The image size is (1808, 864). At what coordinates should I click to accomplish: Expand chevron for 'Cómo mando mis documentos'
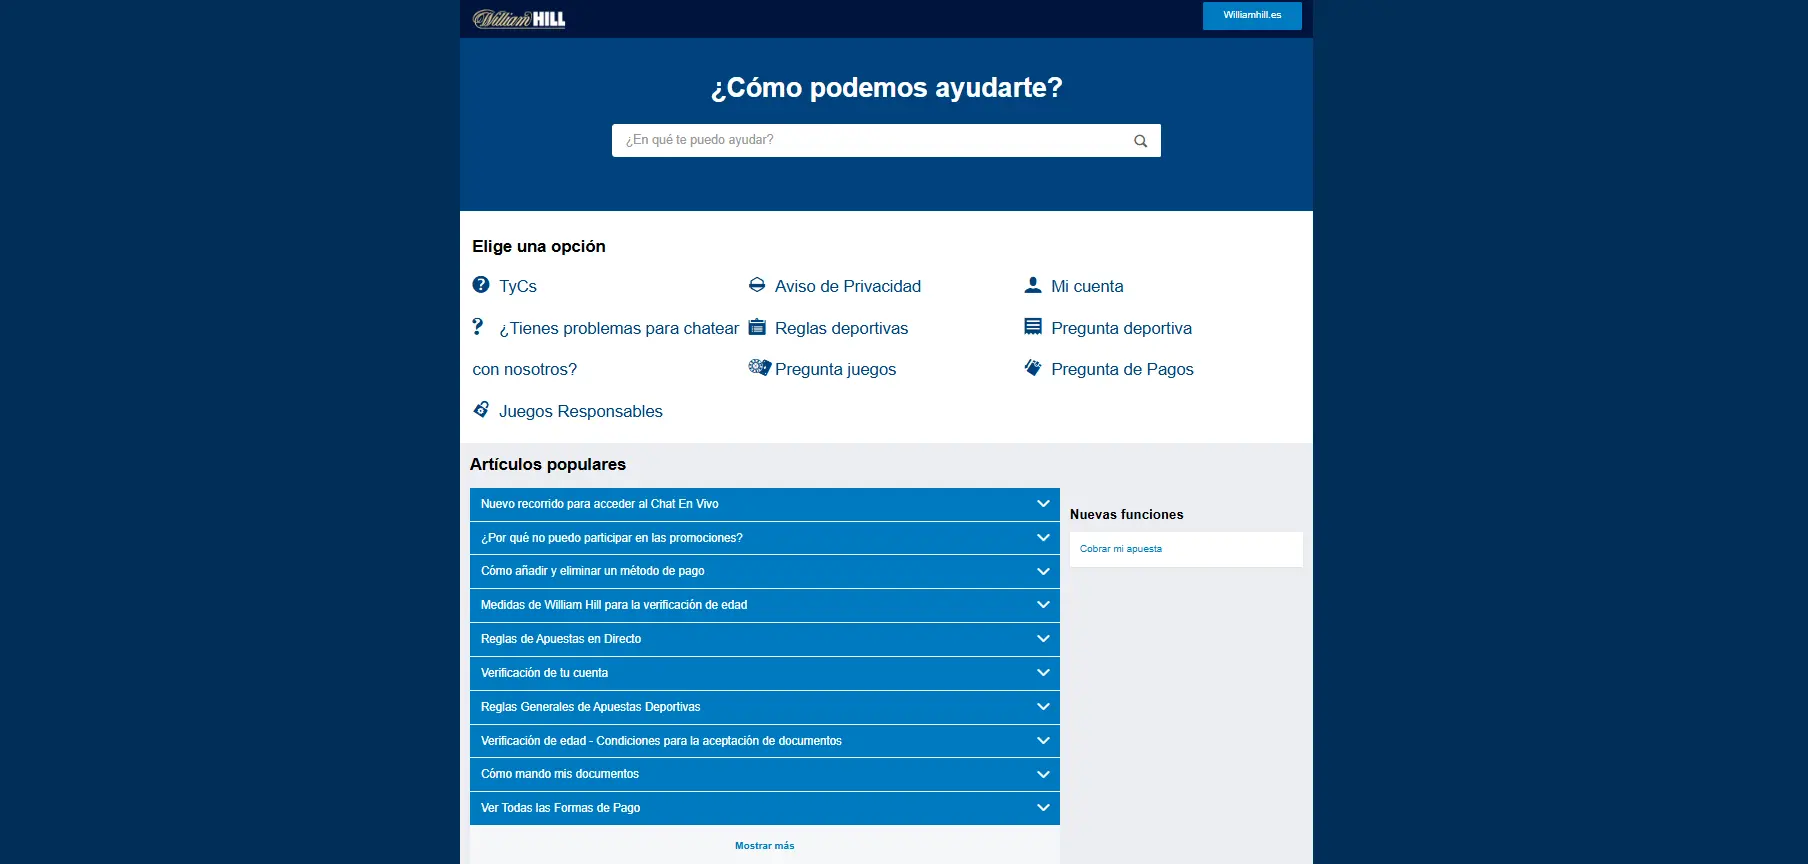1043,774
